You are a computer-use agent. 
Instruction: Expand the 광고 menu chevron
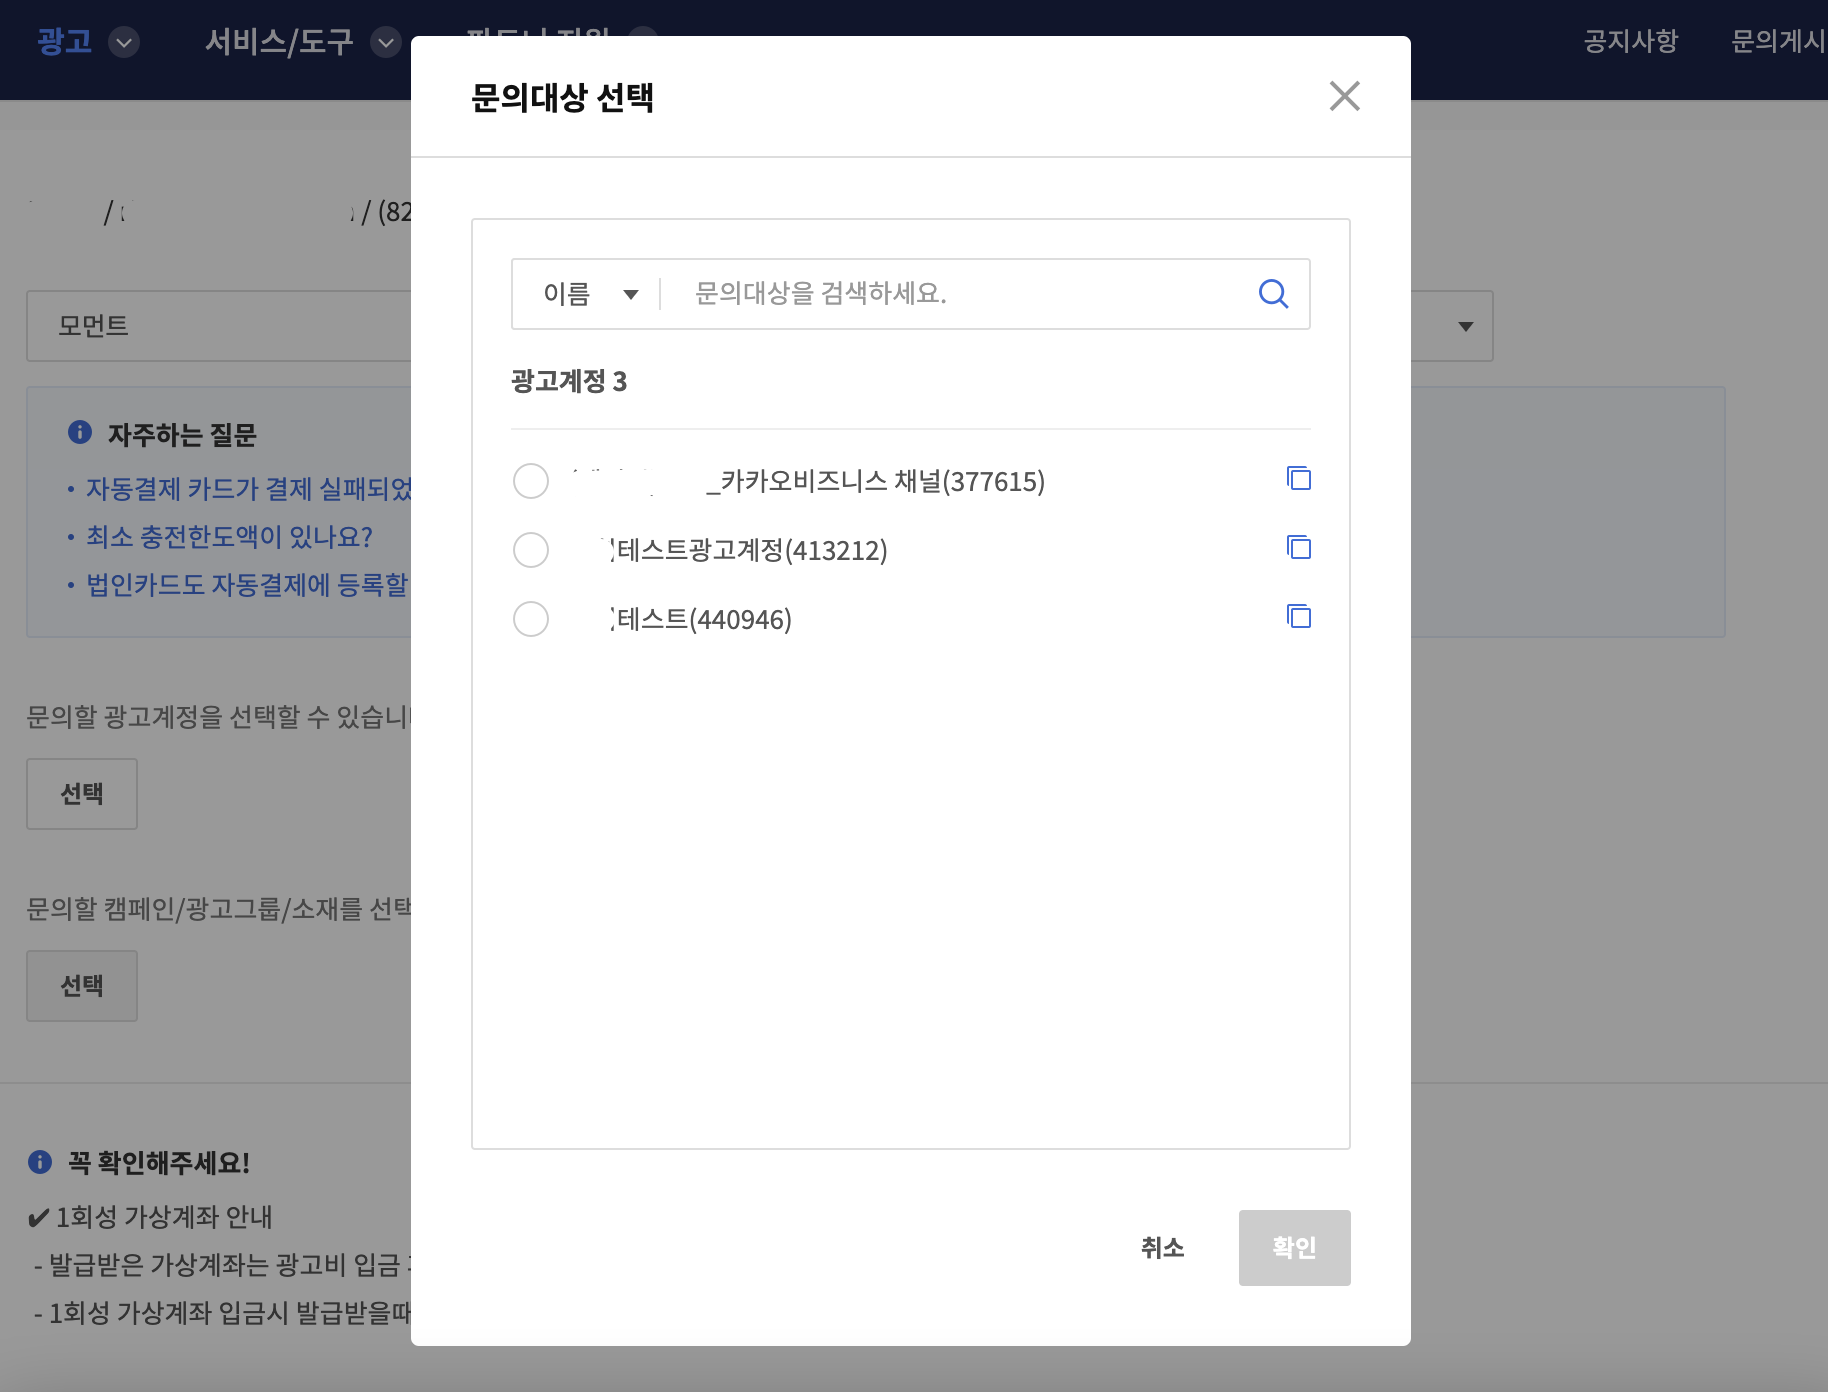point(124,42)
